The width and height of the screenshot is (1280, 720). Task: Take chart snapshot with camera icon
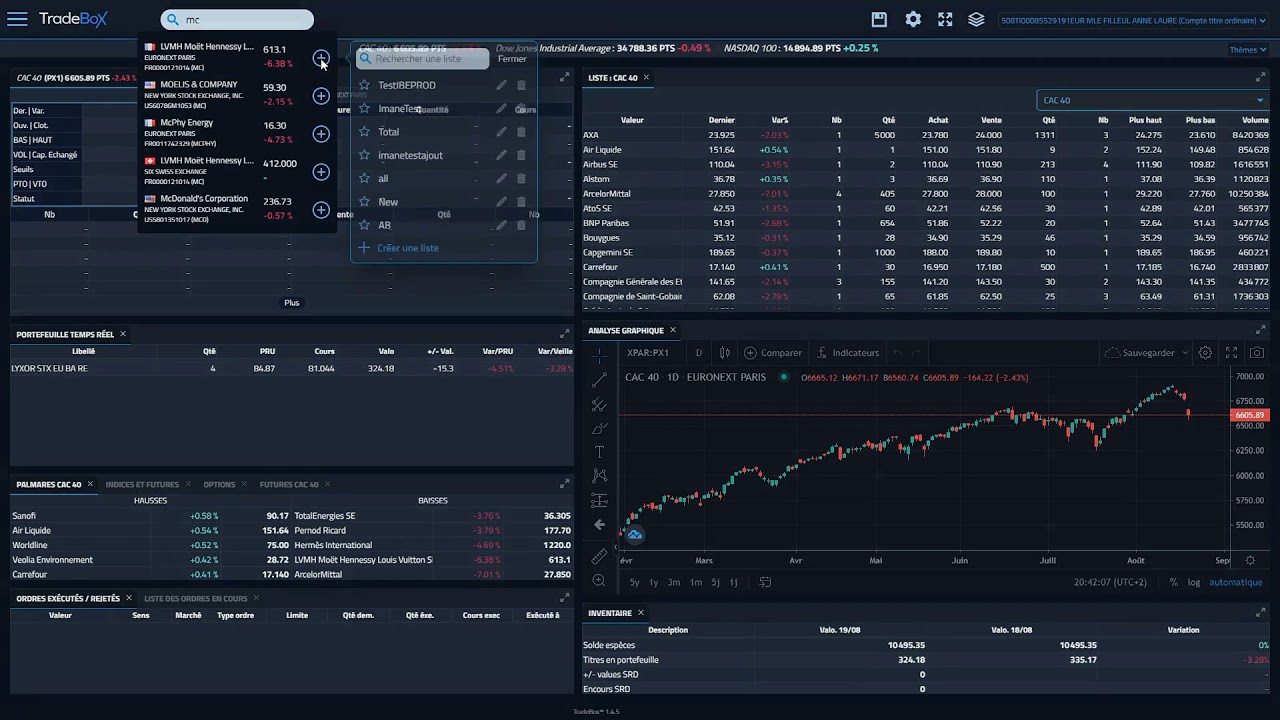[1257, 352]
